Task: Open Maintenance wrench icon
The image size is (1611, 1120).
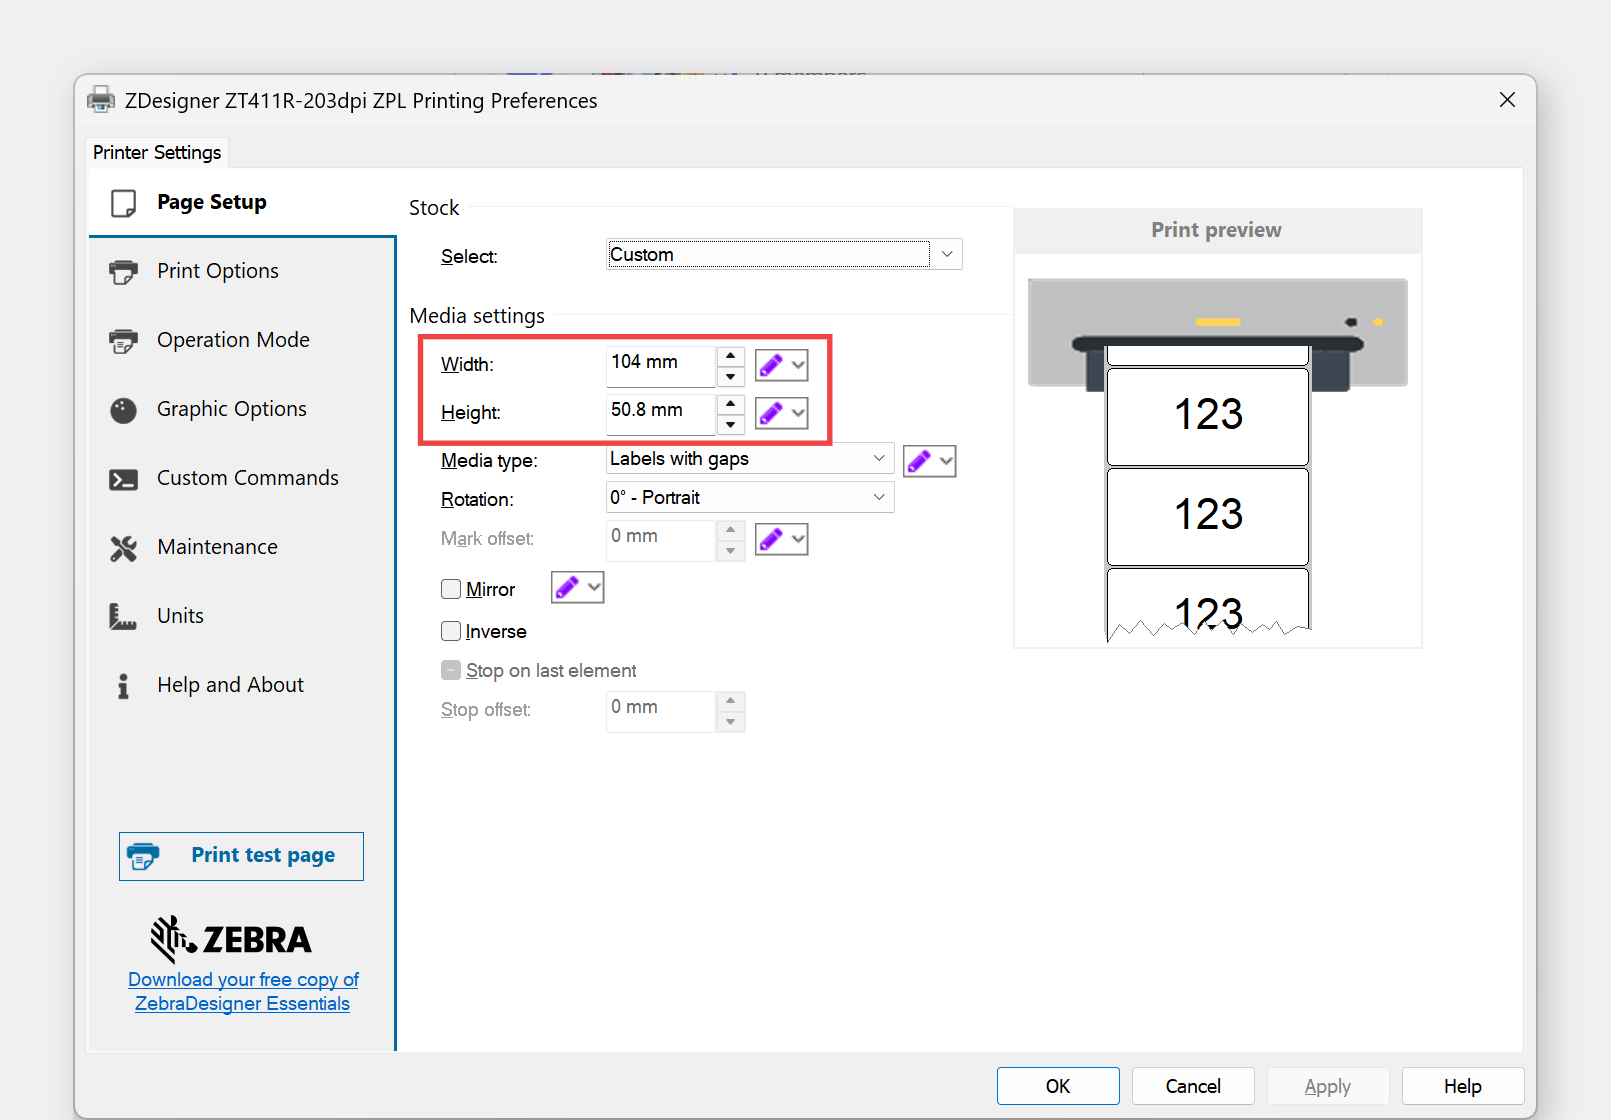Action: [x=123, y=548]
